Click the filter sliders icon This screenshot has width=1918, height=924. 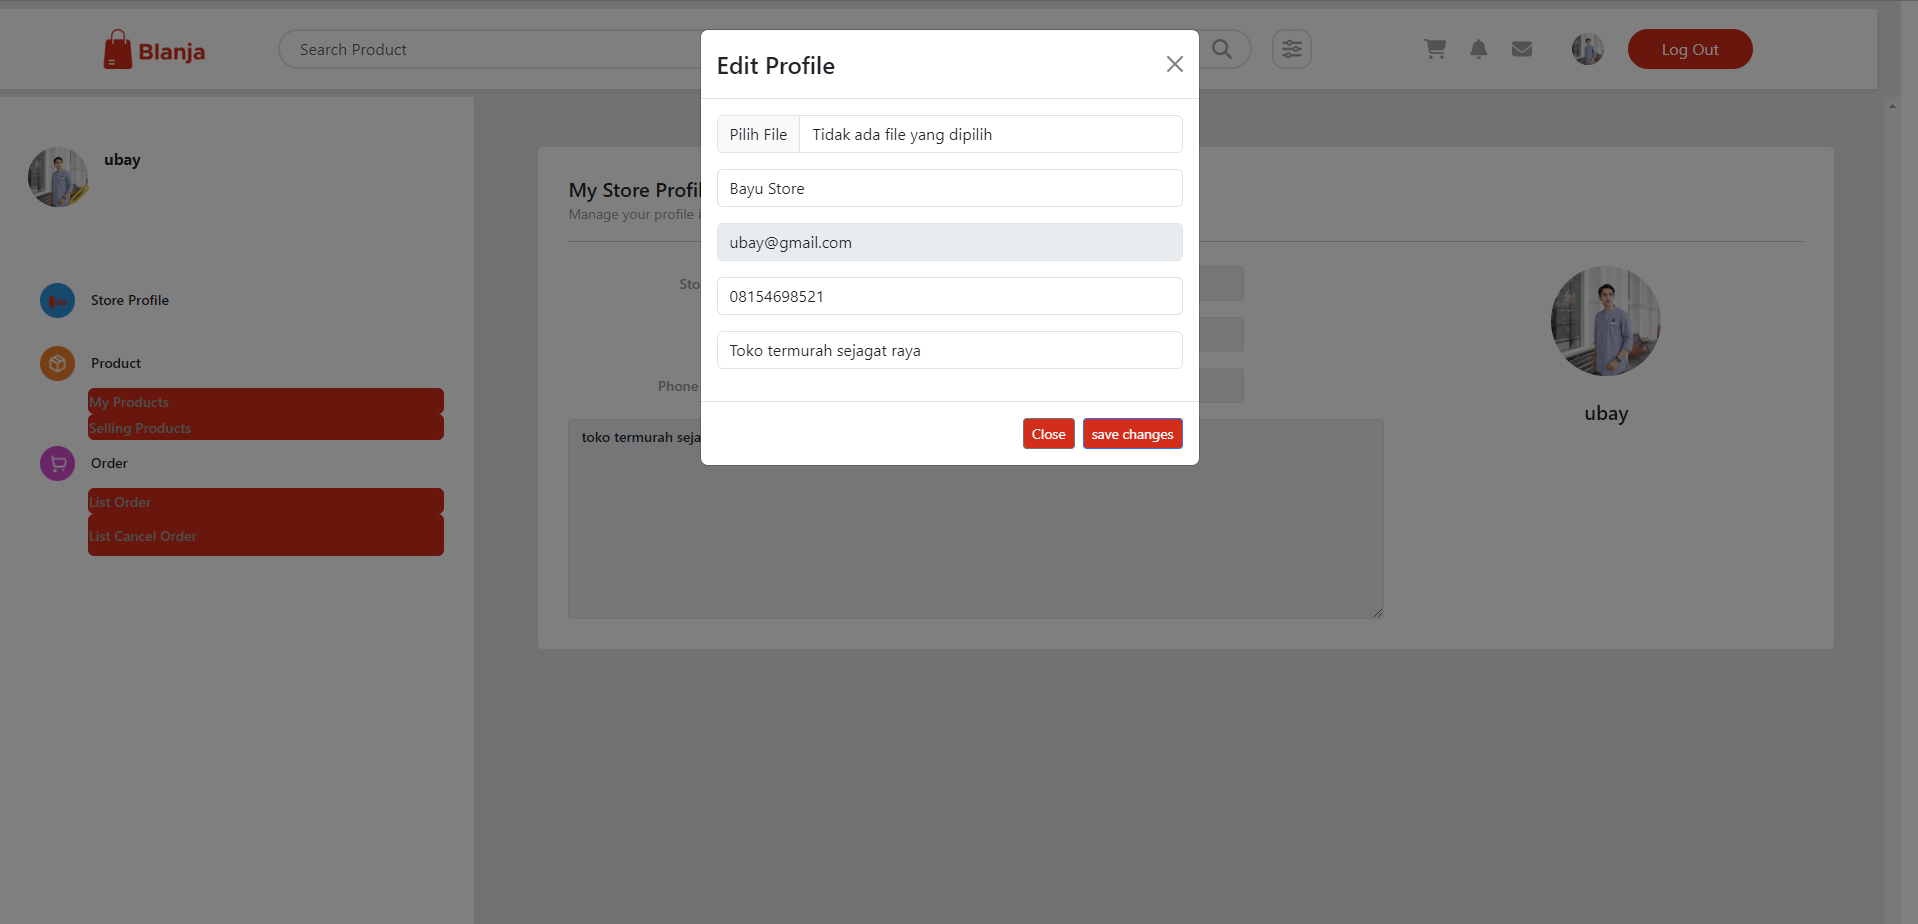(1291, 48)
